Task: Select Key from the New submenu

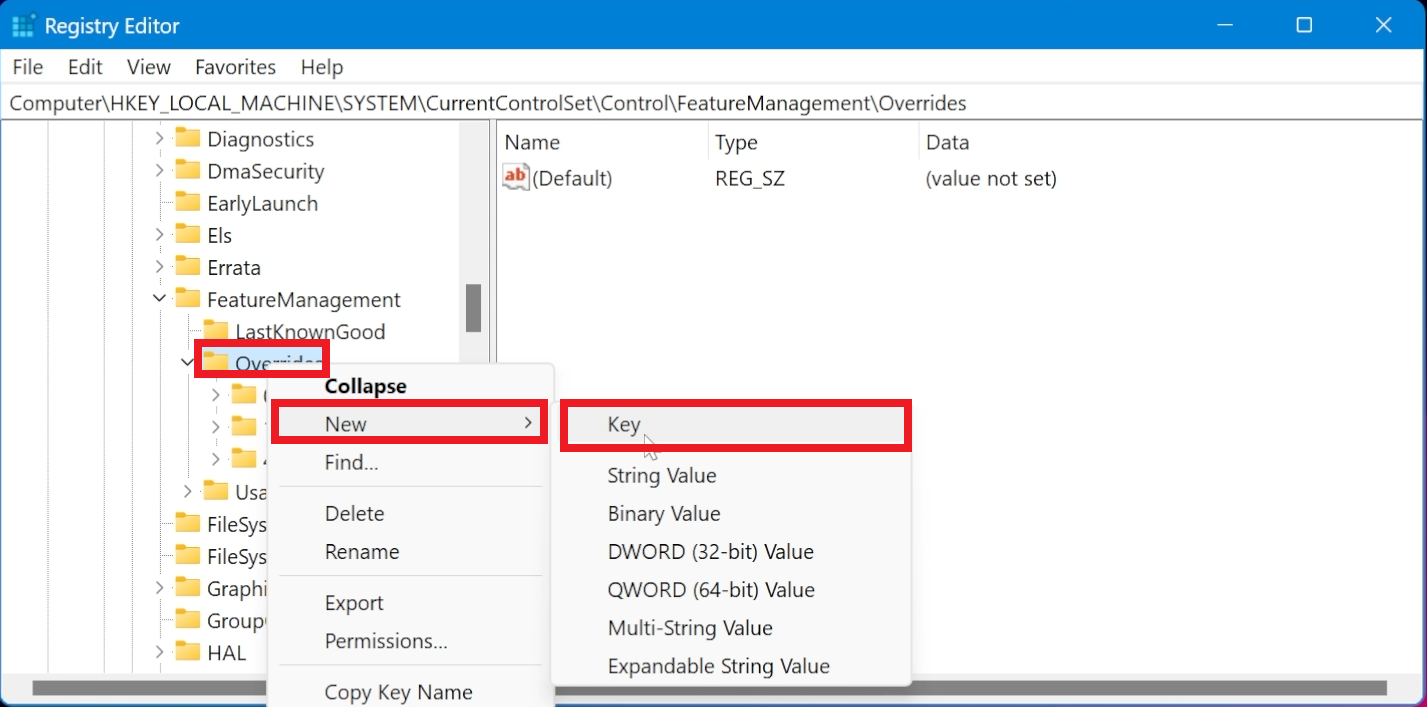Action: [624, 424]
